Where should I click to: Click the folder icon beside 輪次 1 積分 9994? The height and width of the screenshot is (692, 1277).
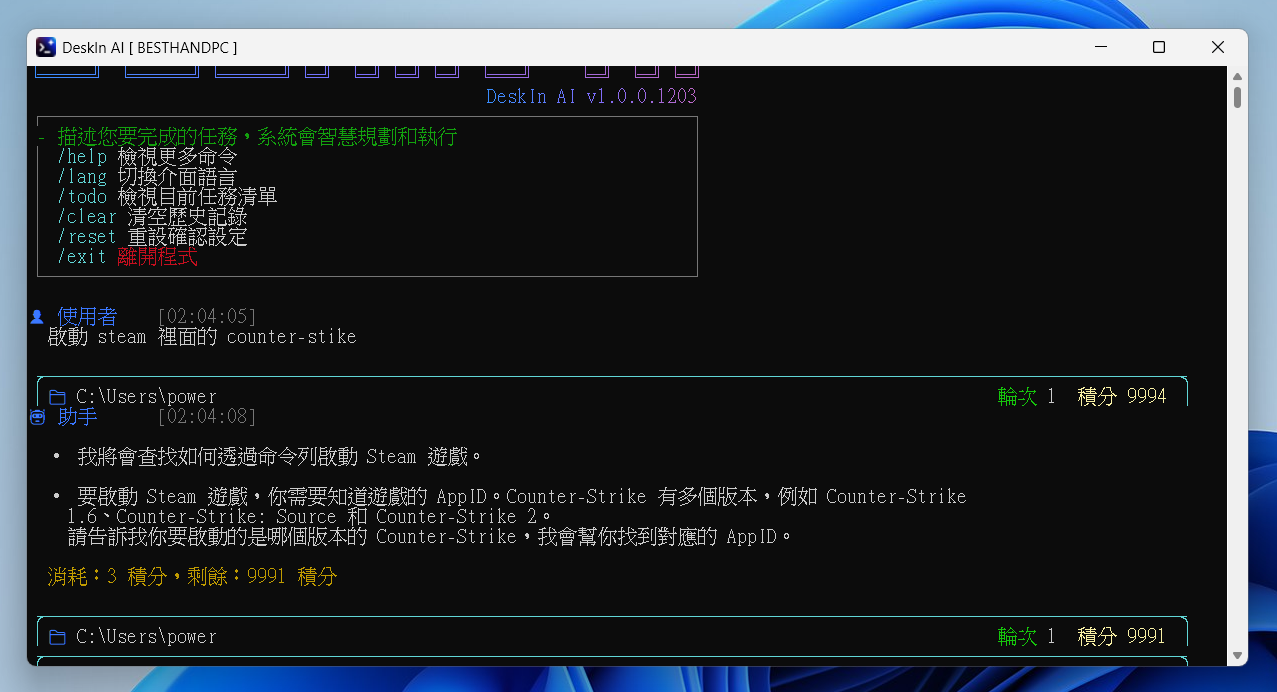tap(57, 397)
